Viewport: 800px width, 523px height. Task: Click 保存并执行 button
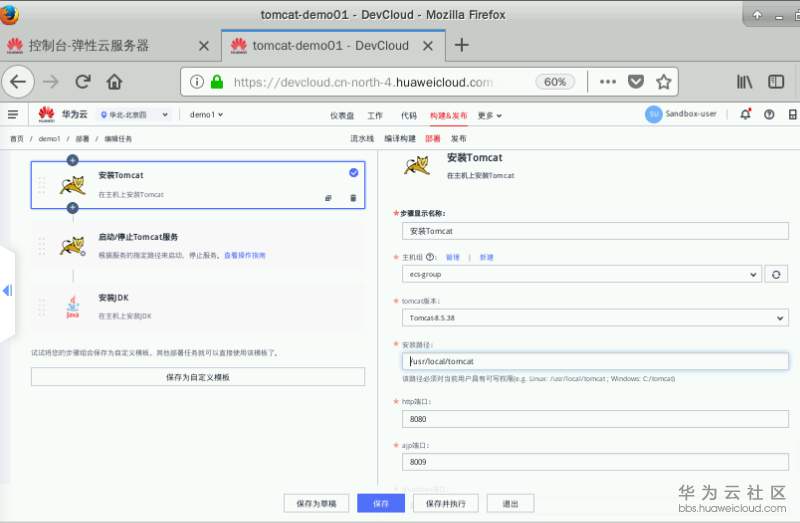click(446, 504)
